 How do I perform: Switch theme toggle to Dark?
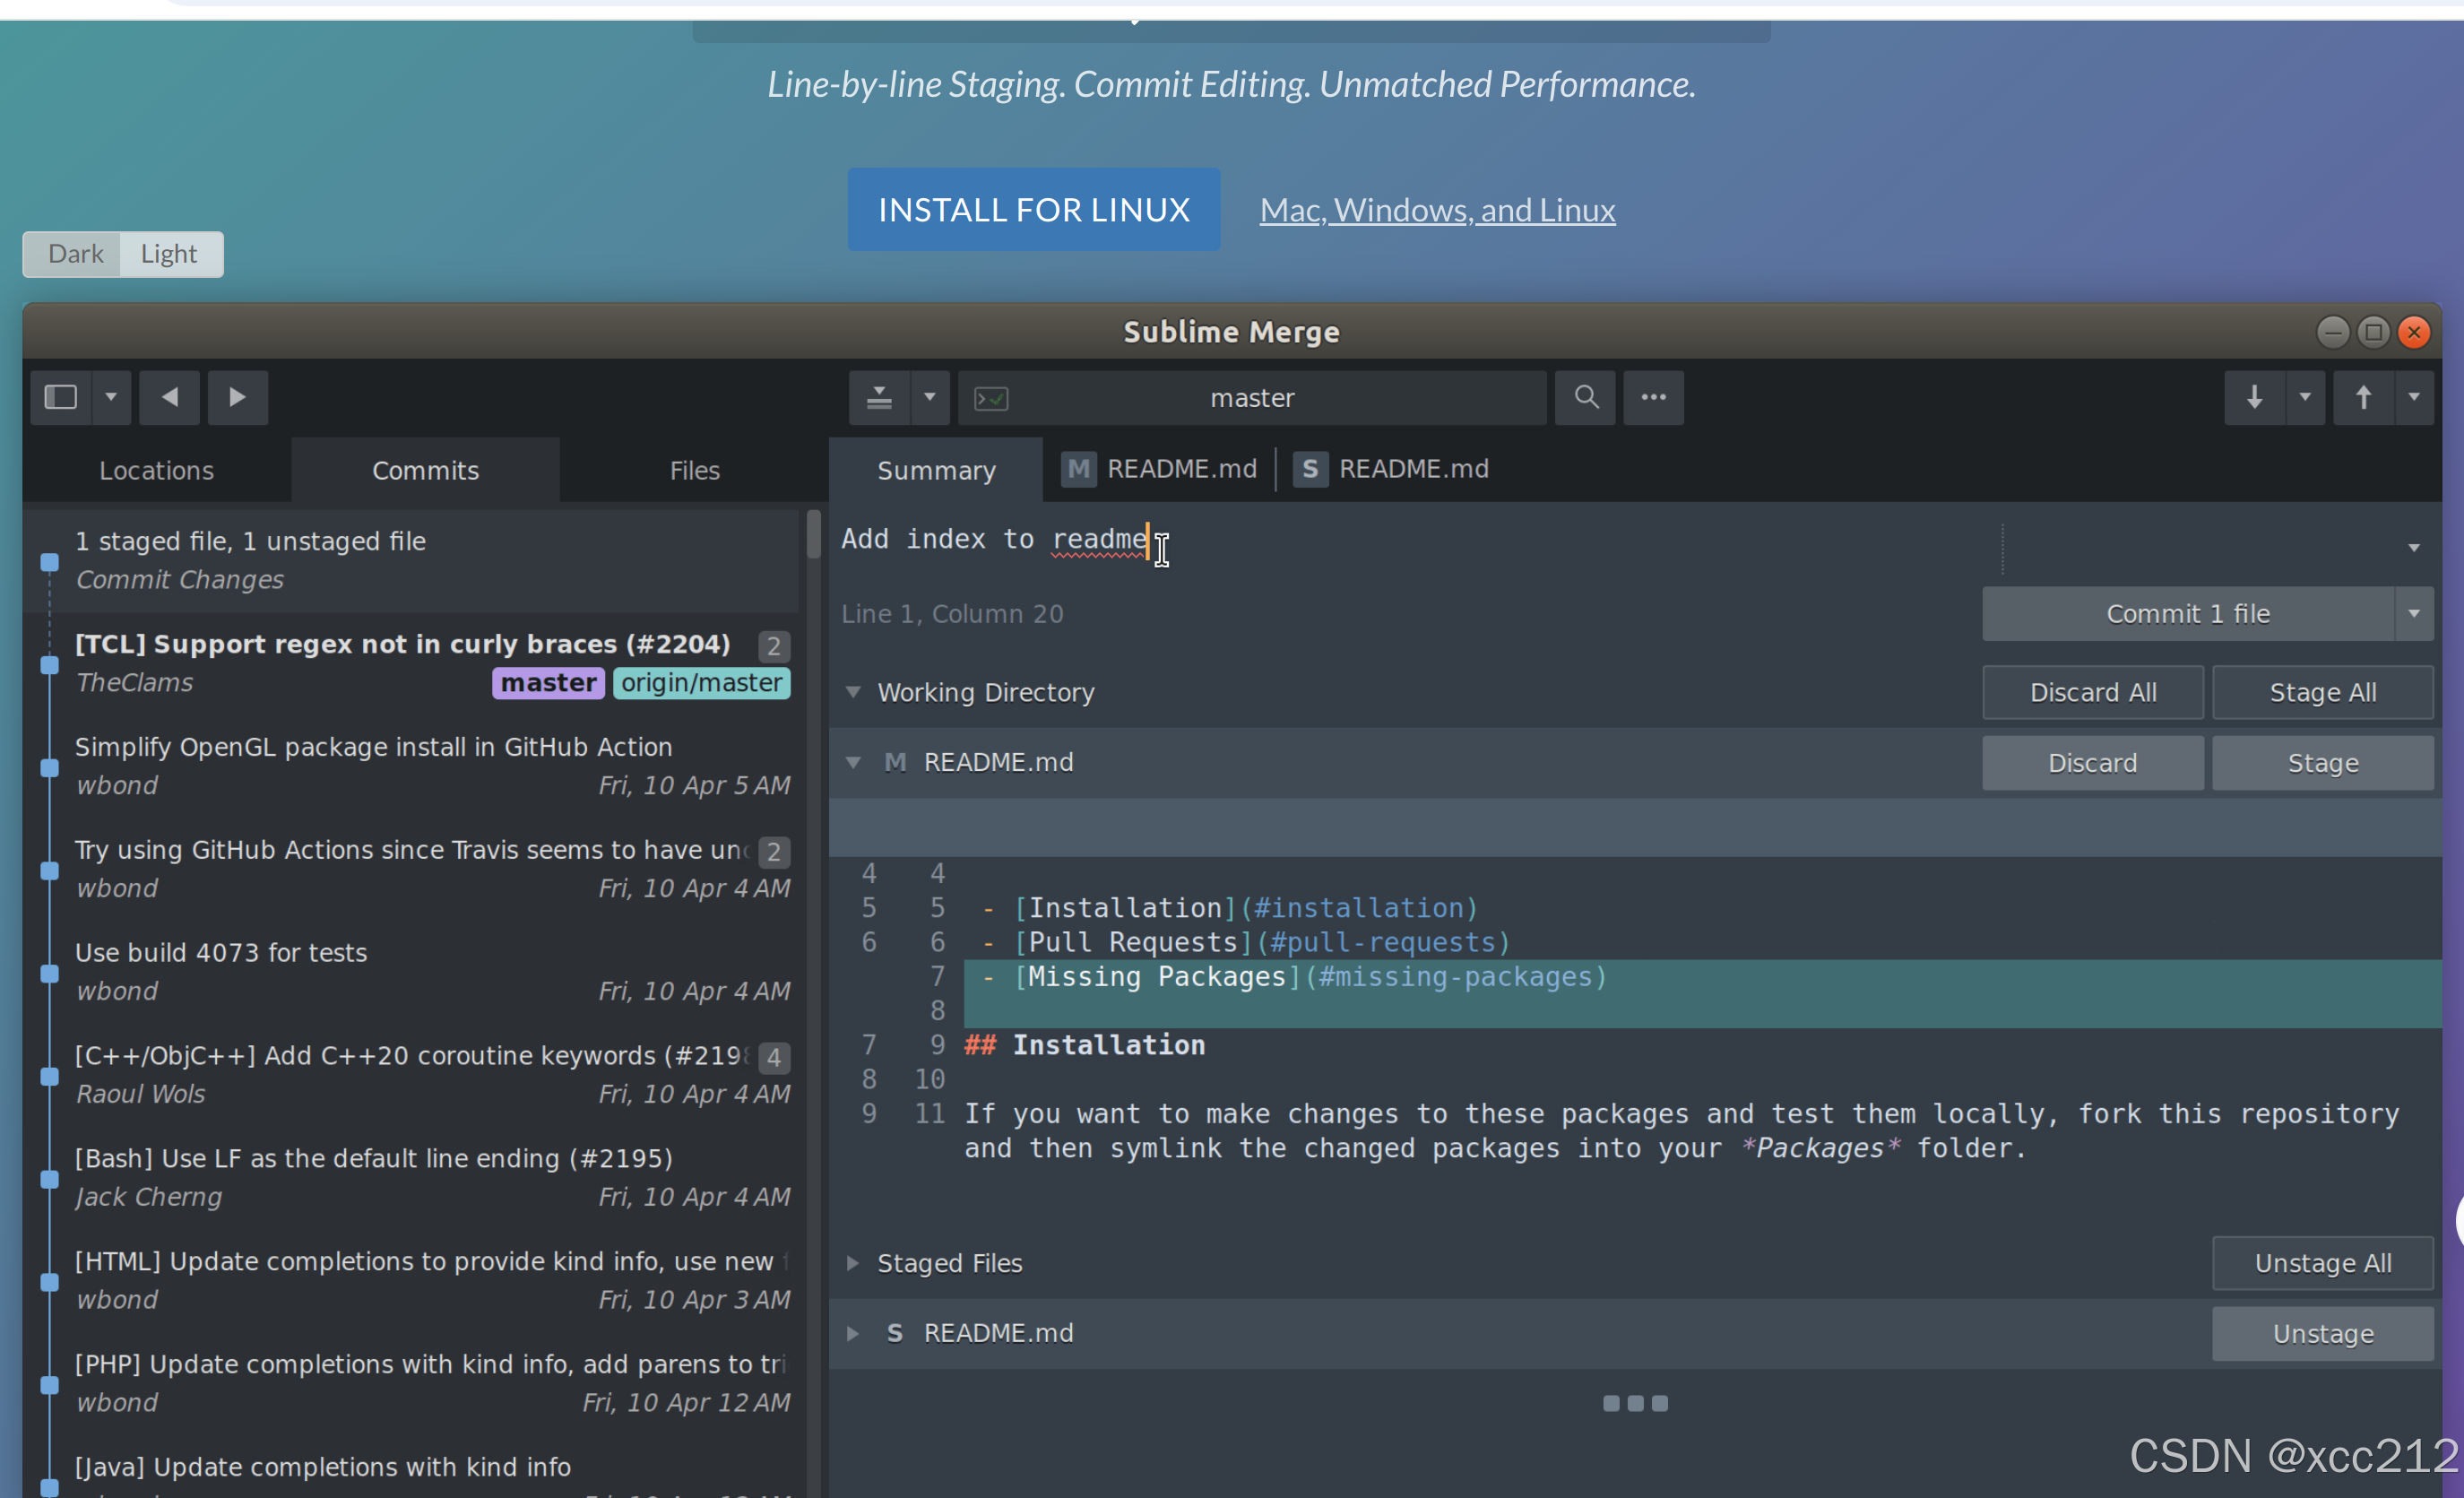tap(75, 254)
